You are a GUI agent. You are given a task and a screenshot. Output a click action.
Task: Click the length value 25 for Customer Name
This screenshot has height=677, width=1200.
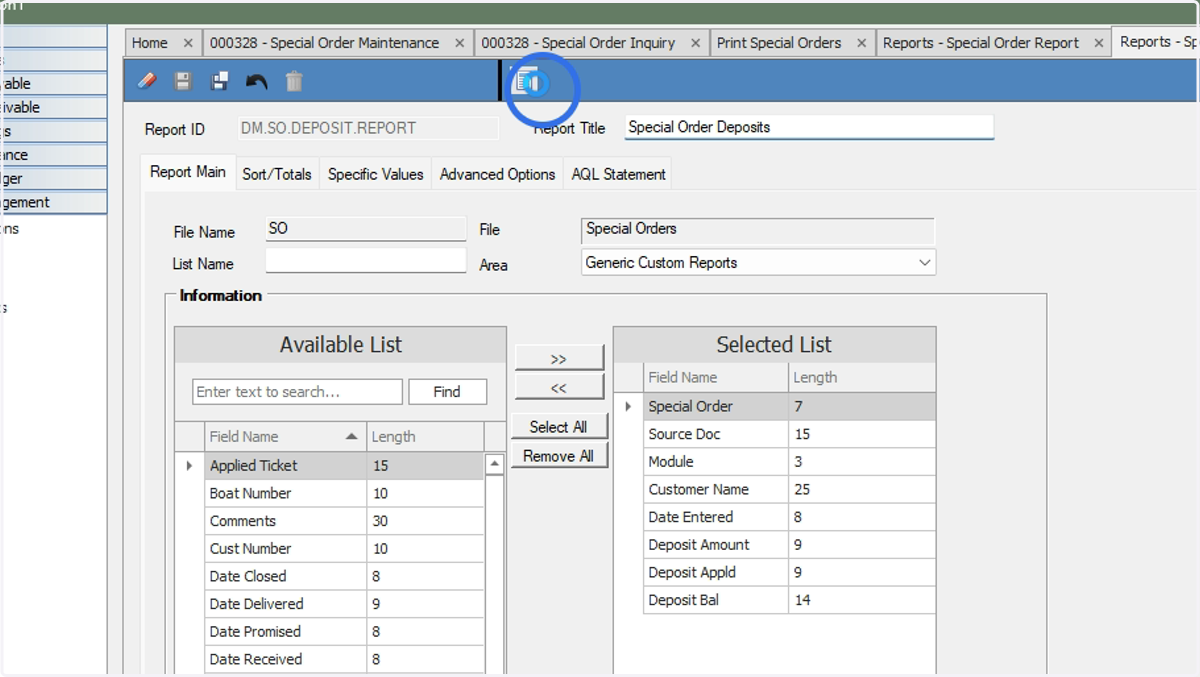click(862, 490)
